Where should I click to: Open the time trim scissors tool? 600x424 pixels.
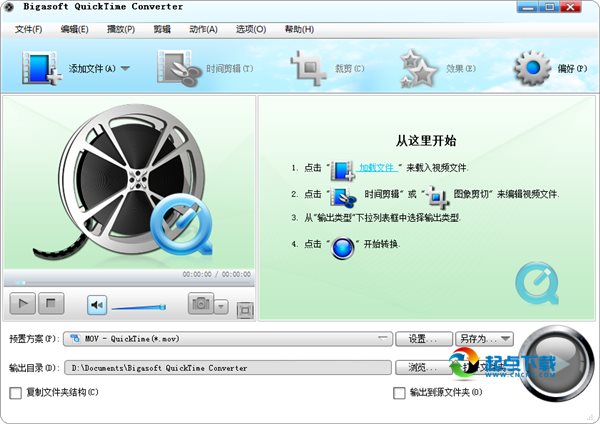[x=179, y=68]
